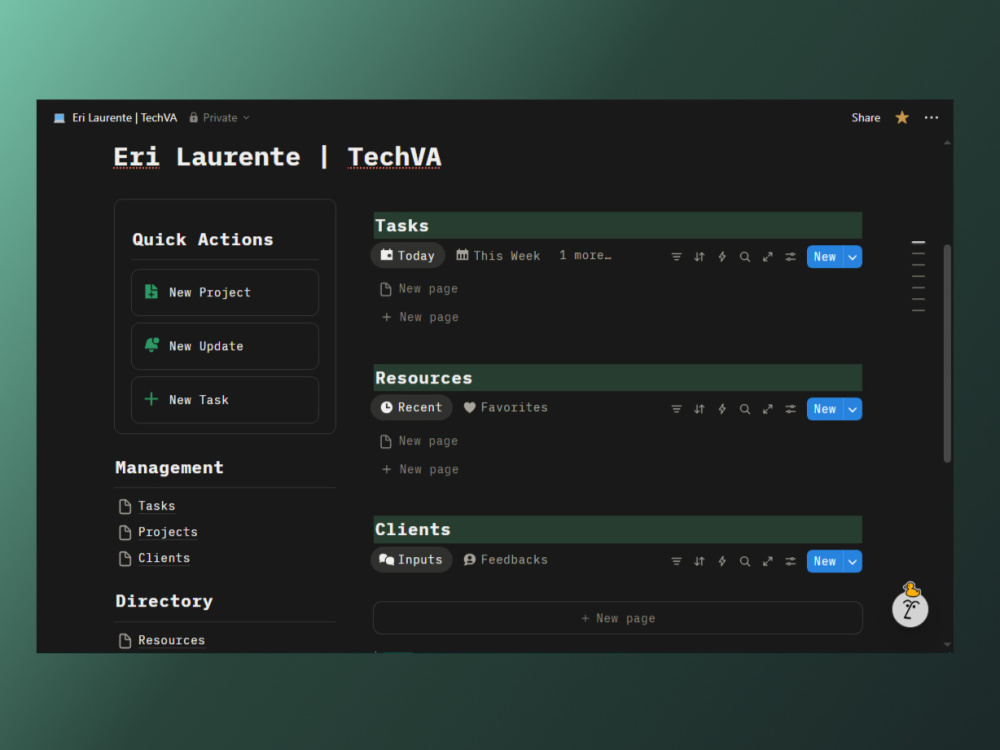Open the Private access dropdown
1000x750 pixels.
pyautogui.click(x=219, y=117)
